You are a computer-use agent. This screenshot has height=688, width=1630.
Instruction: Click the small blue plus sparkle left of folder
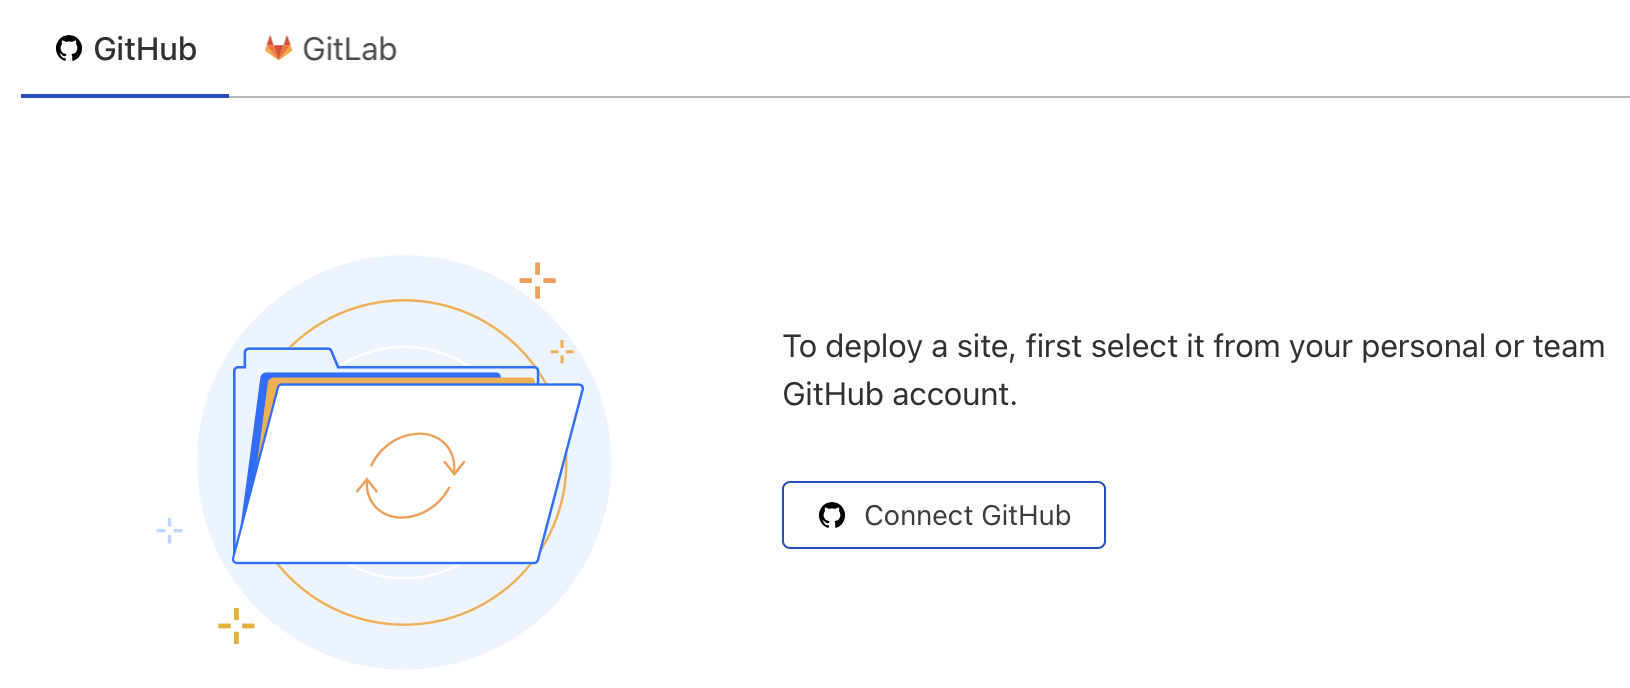(169, 530)
